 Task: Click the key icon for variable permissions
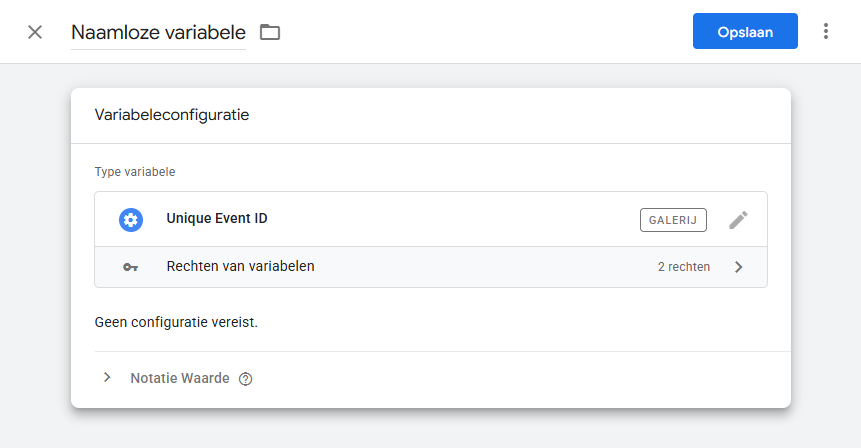(x=131, y=267)
